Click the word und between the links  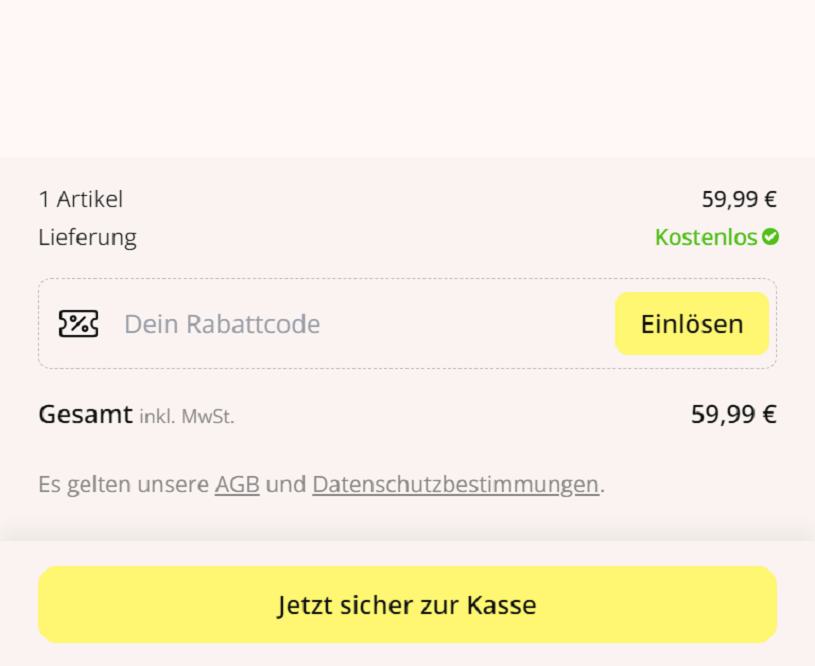pyautogui.click(x=286, y=485)
